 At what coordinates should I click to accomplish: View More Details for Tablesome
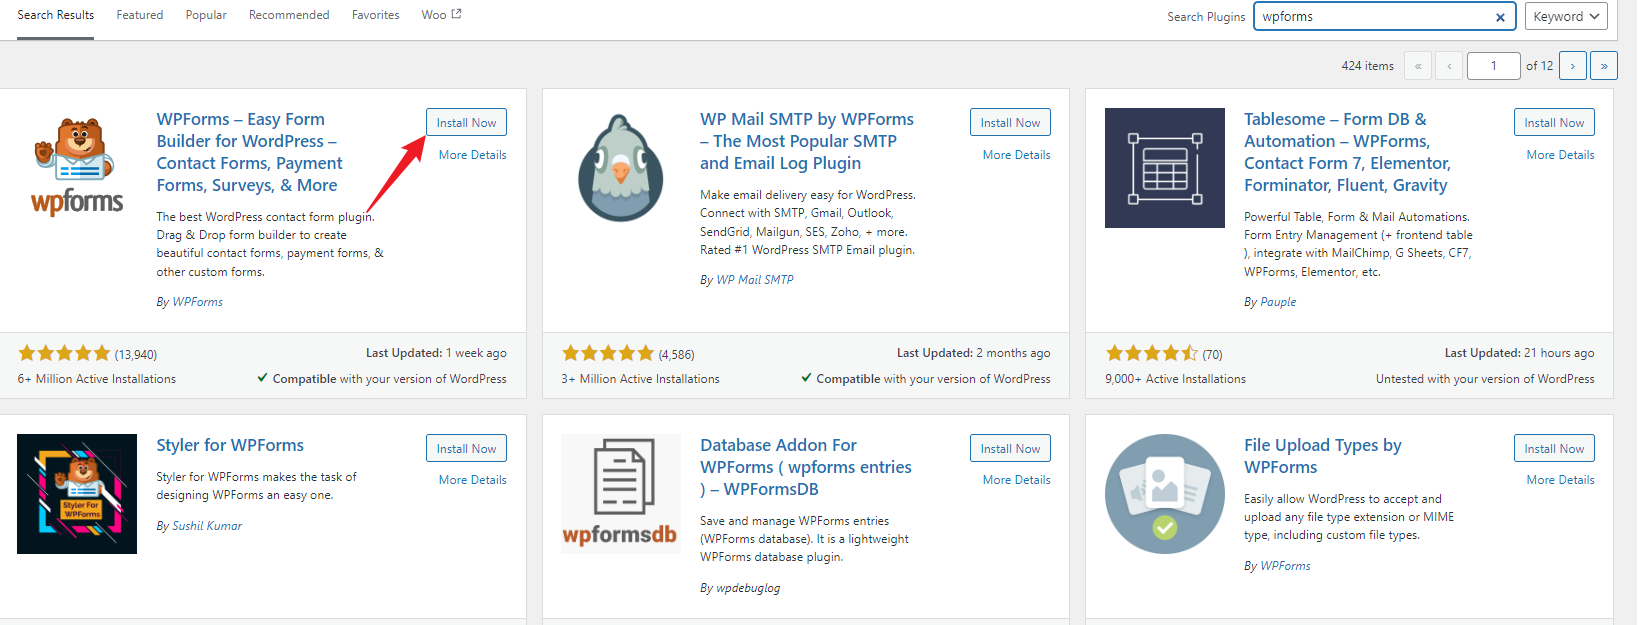1560,155
